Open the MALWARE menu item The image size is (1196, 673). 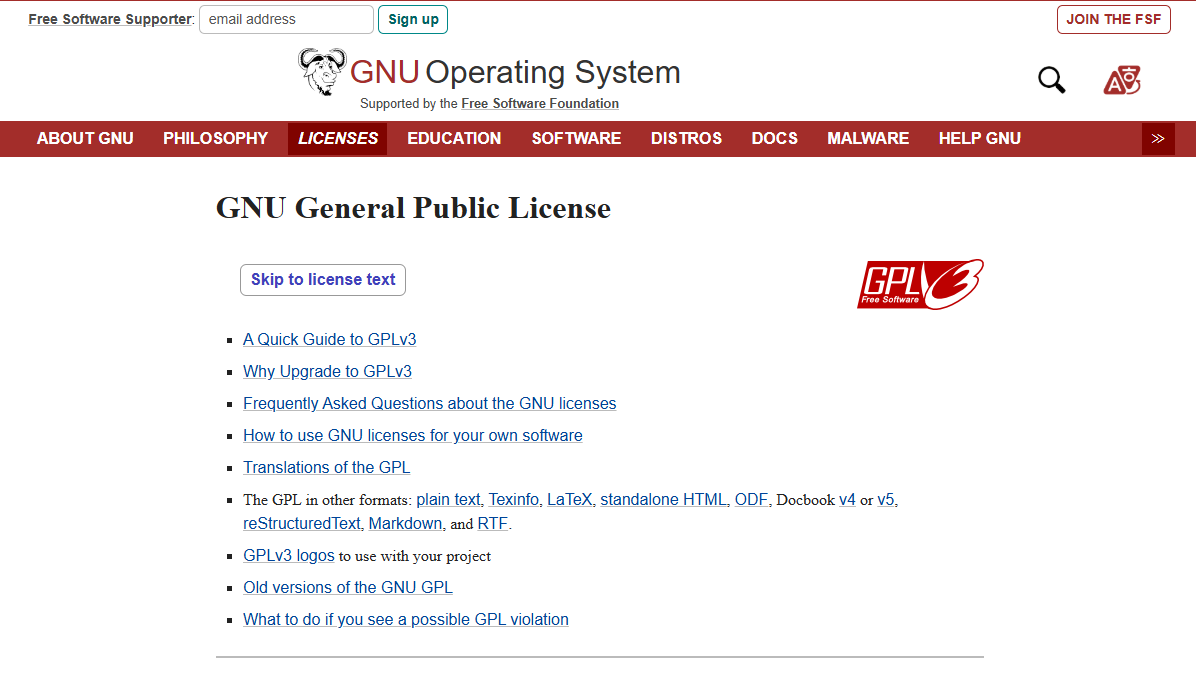pos(868,139)
